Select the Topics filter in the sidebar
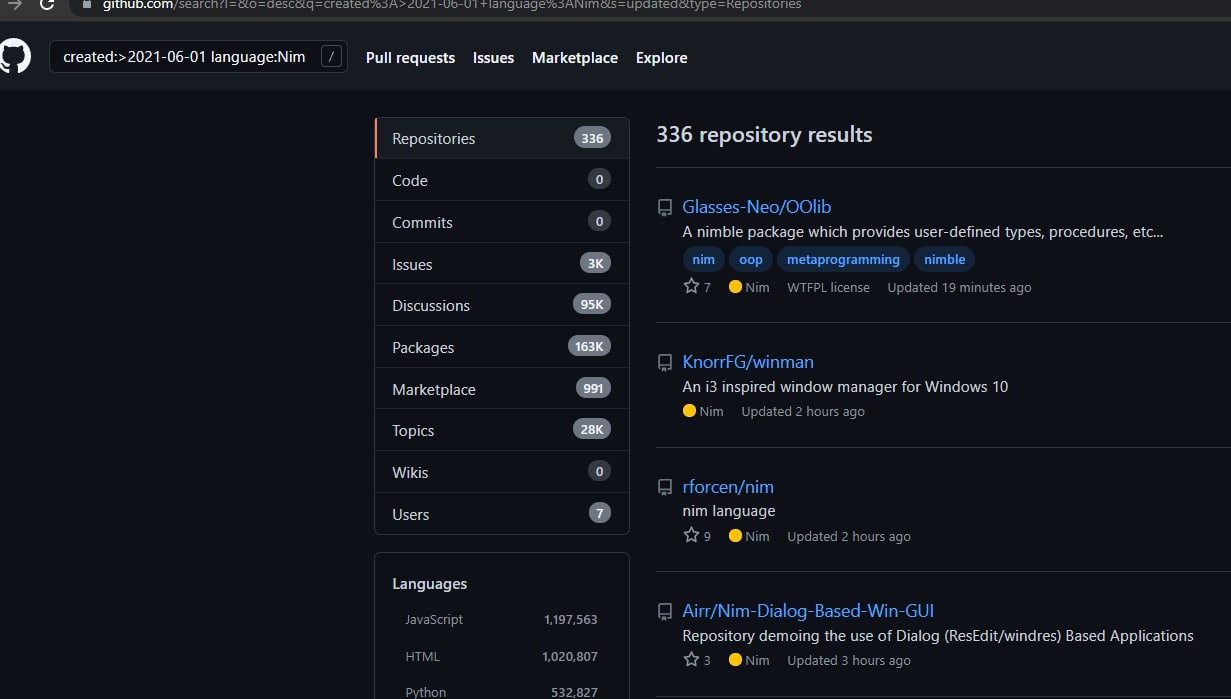 (x=502, y=430)
